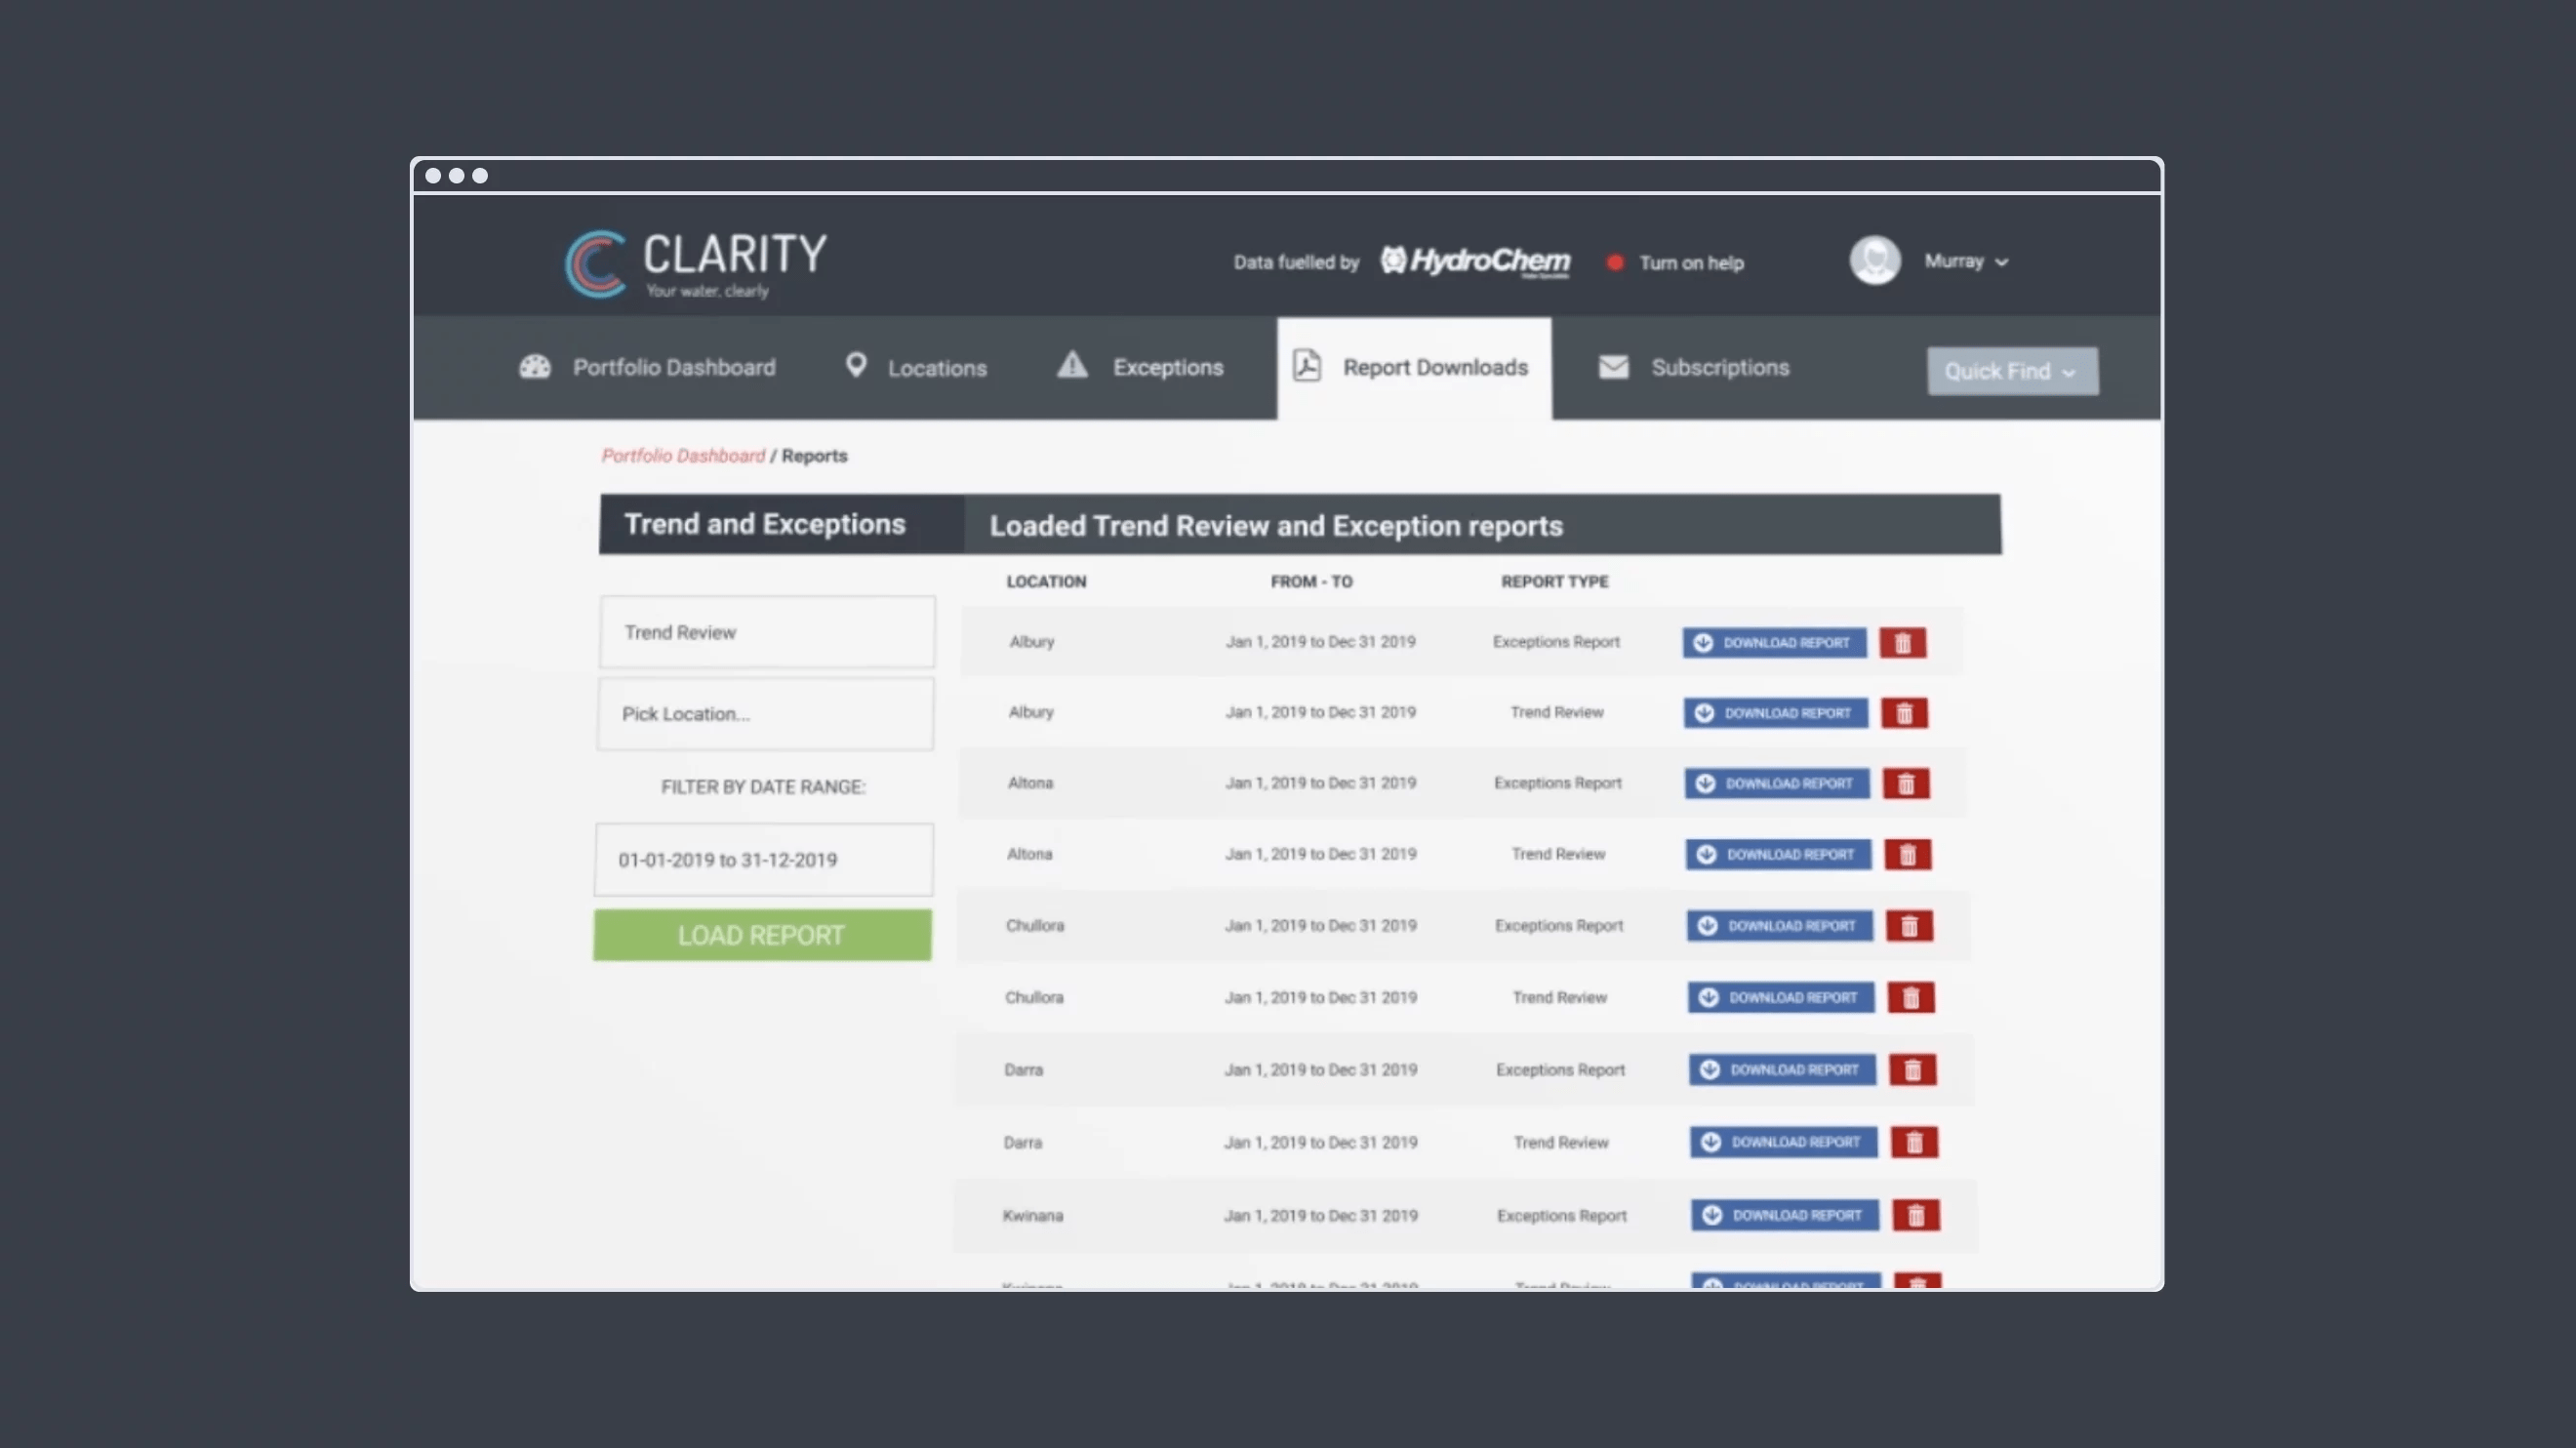Screen dimensions: 2576x1448
Task: Delete the Kwinana Exceptions Report row
Action: coord(1915,1215)
